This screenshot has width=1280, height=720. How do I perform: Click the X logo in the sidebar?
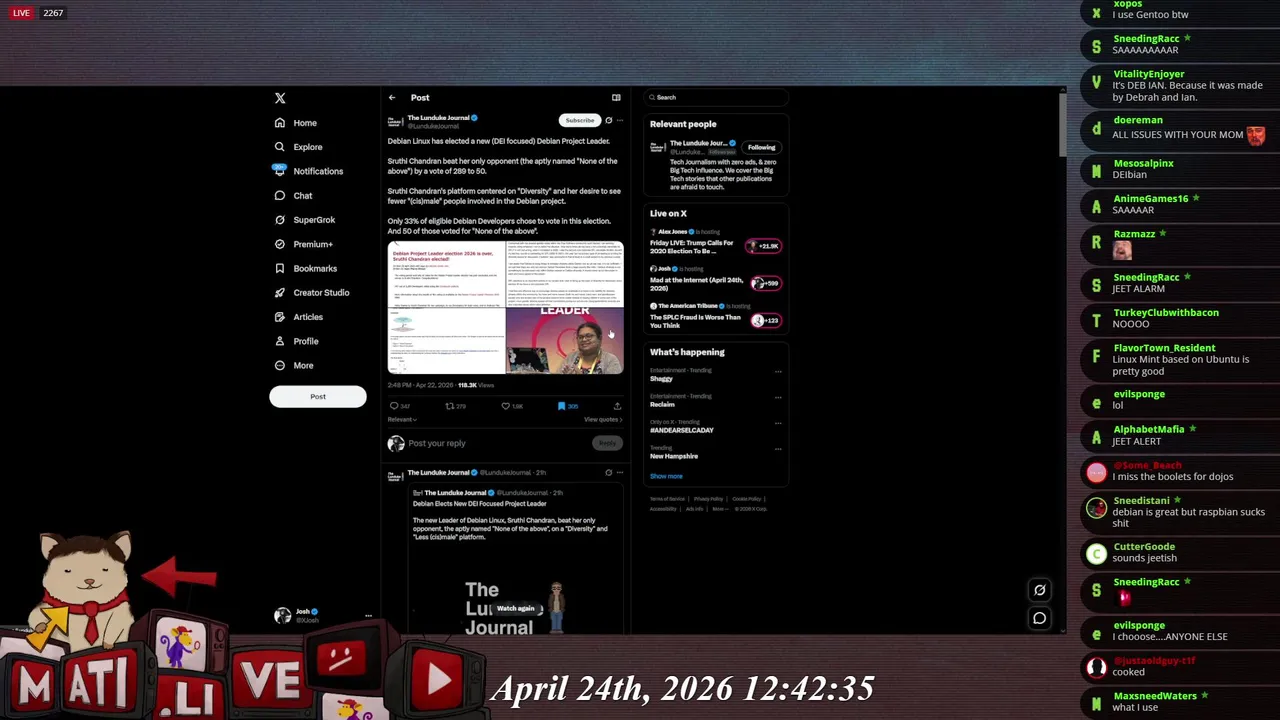[x=280, y=98]
